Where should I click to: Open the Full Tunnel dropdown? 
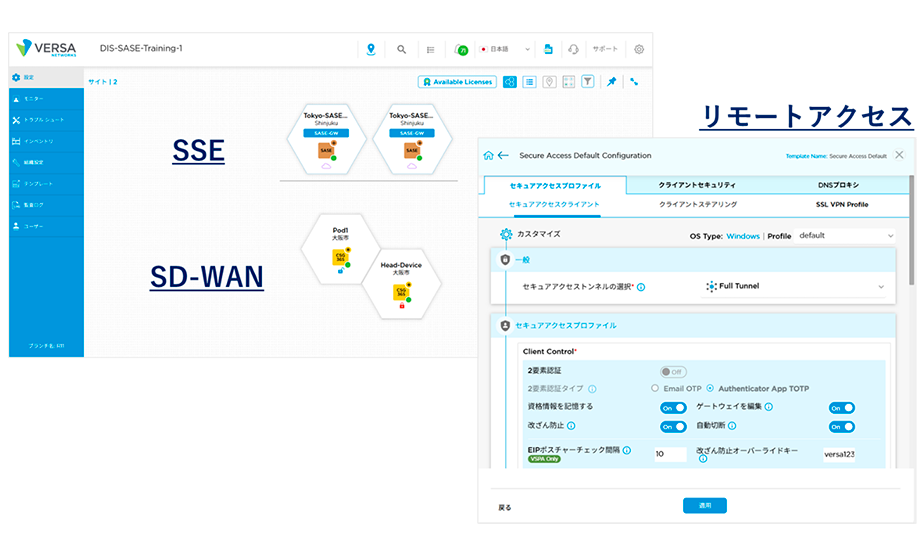coord(795,286)
